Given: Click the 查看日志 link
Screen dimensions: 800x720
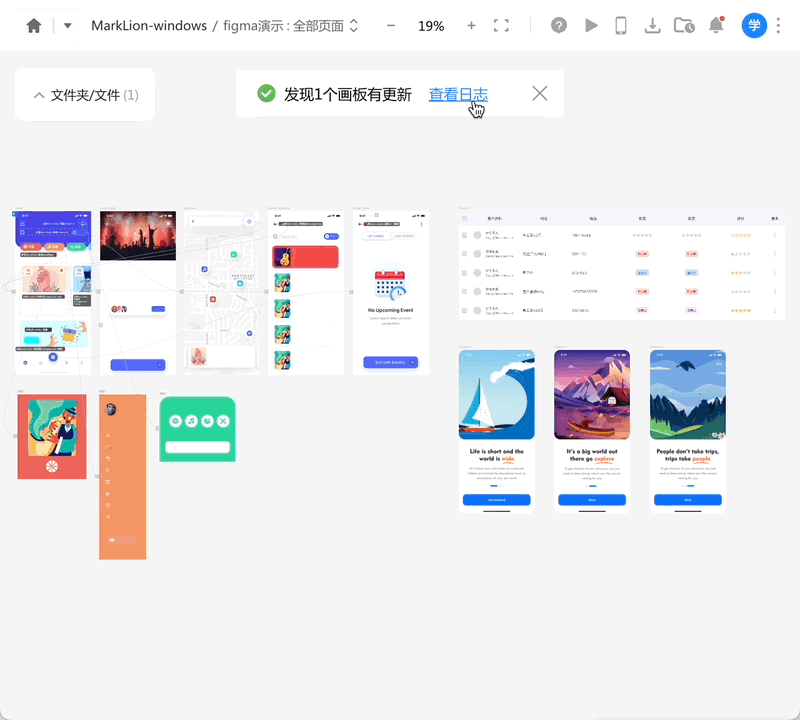Looking at the screenshot, I should [x=458, y=92].
